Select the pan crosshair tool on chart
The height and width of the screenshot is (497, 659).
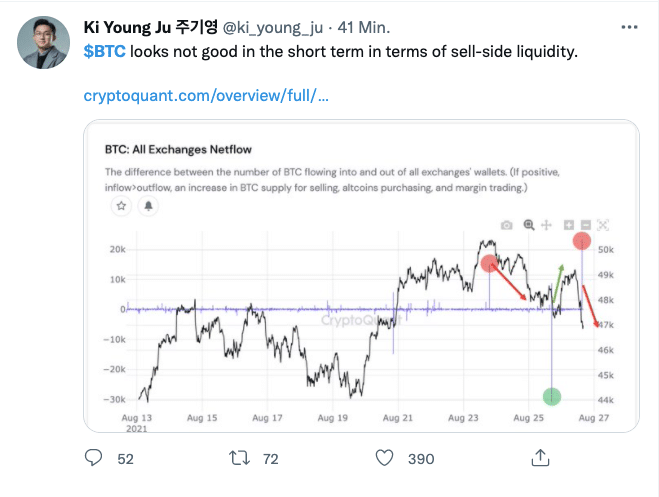tap(548, 226)
